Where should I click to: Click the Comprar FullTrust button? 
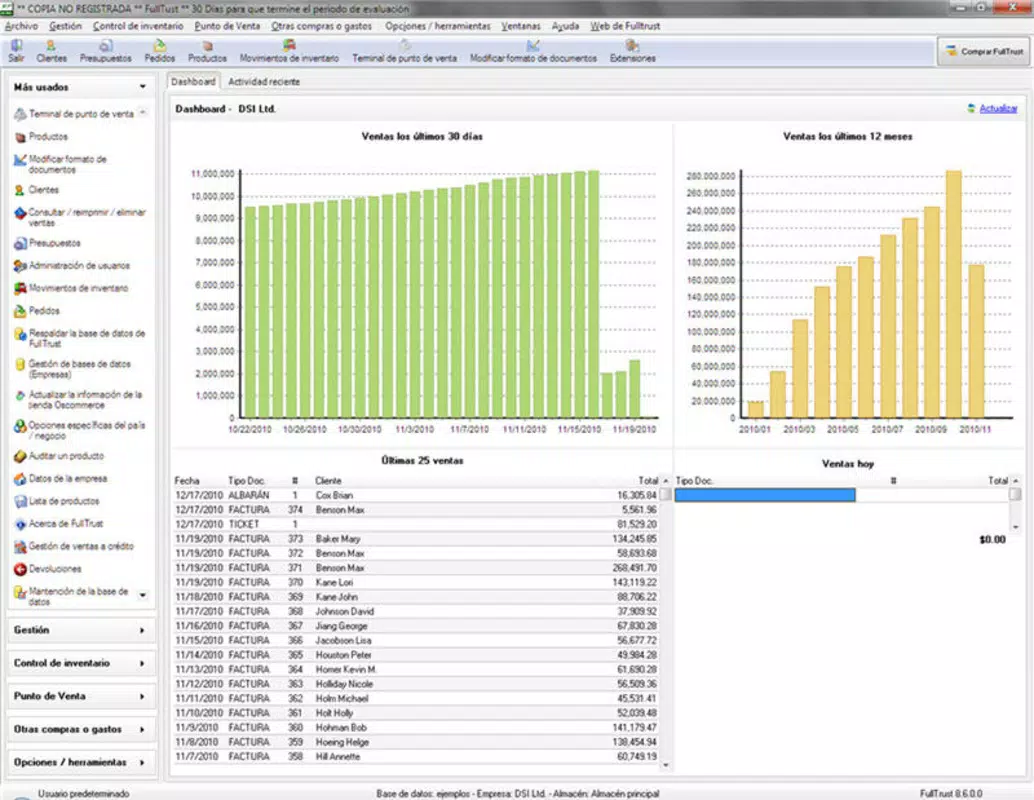point(983,51)
